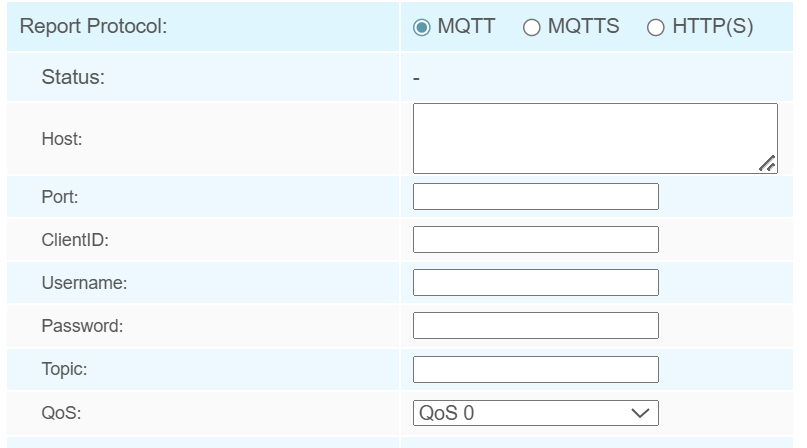The width and height of the screenshot is (807, 448).
Task: Click into the Topic field
Action: pyautogui.click(x=535, y=369)
